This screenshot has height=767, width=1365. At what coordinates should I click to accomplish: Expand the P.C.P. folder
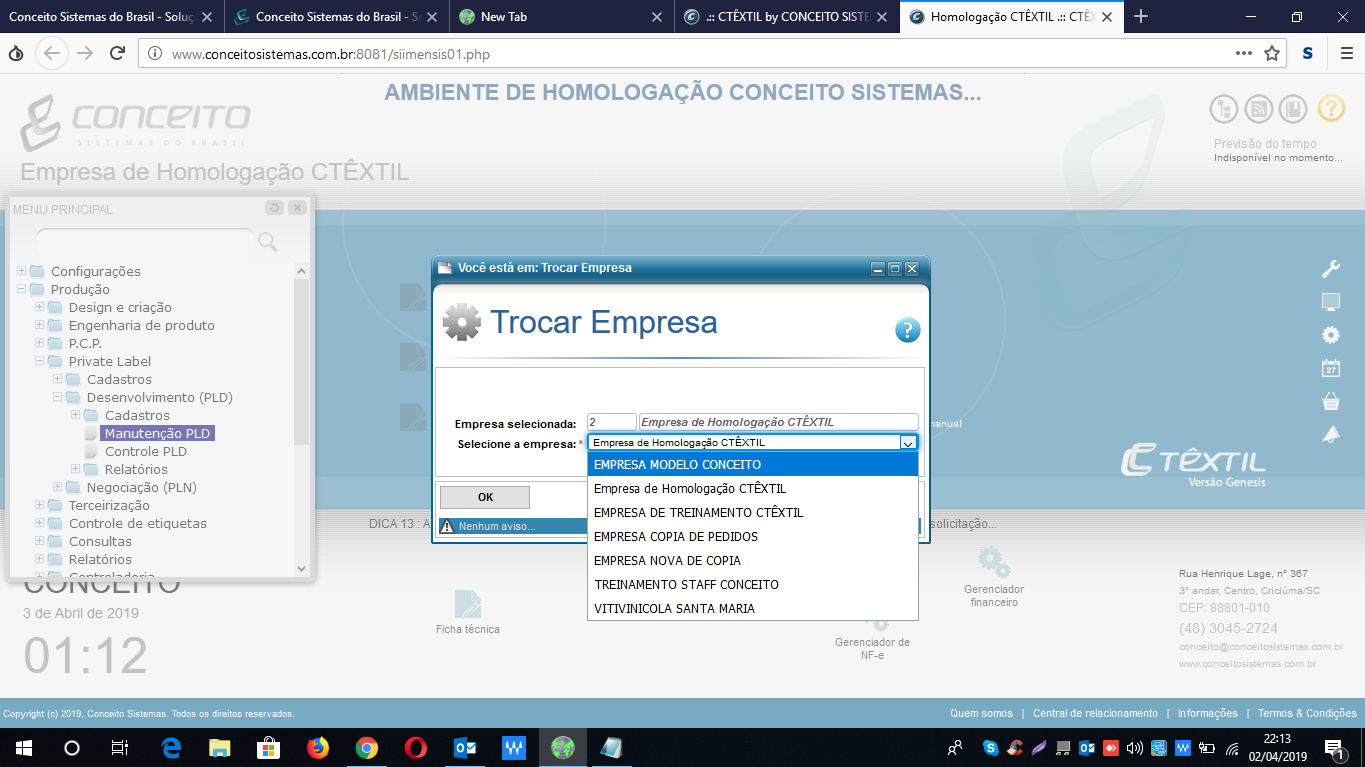(40, 343)
